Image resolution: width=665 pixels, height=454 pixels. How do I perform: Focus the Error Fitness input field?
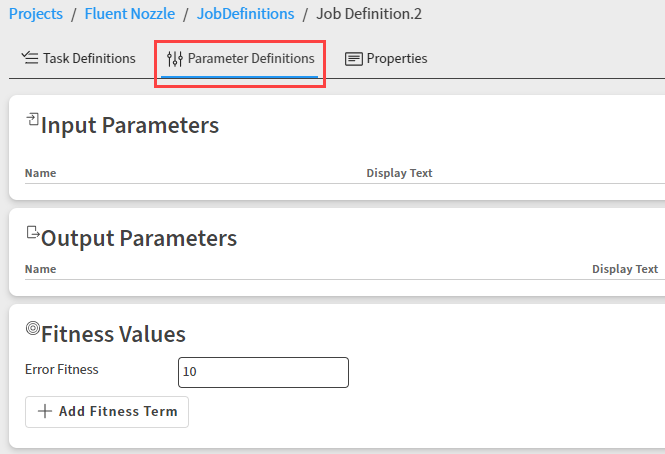point(263,372)
